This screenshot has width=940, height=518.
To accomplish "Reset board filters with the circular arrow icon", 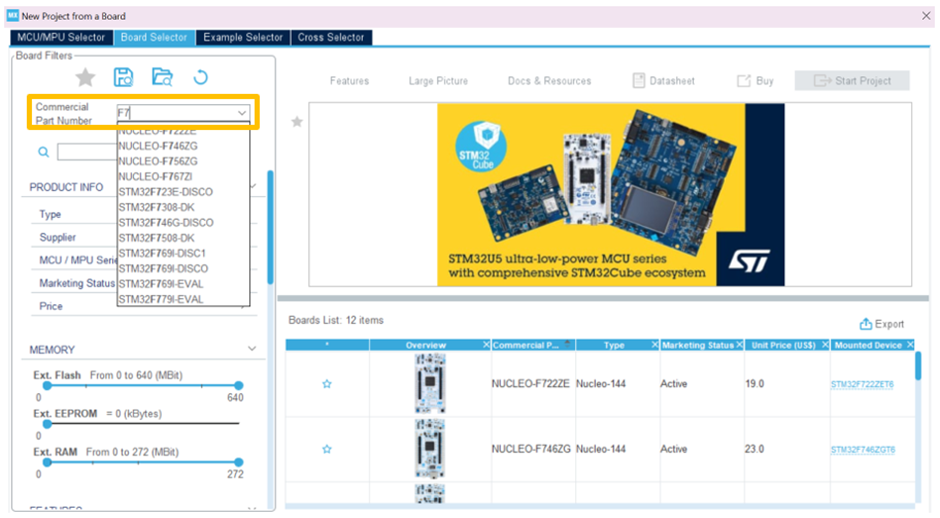I will [x=200, y=77].
